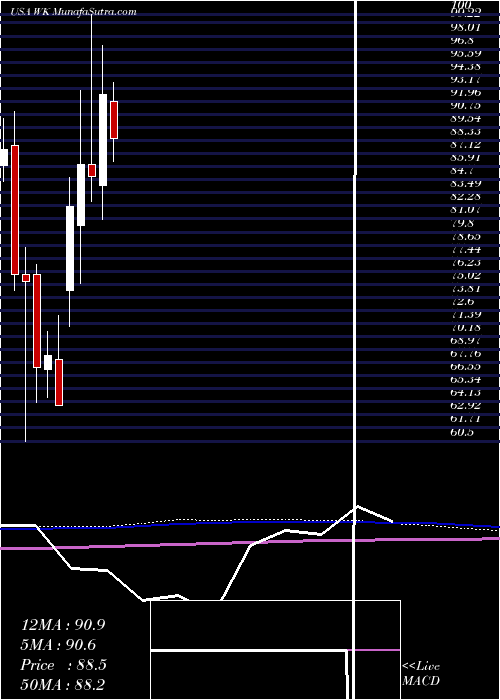
Task: Click the tall white candlestick body reaching 91.96
Action: (103, 140)
